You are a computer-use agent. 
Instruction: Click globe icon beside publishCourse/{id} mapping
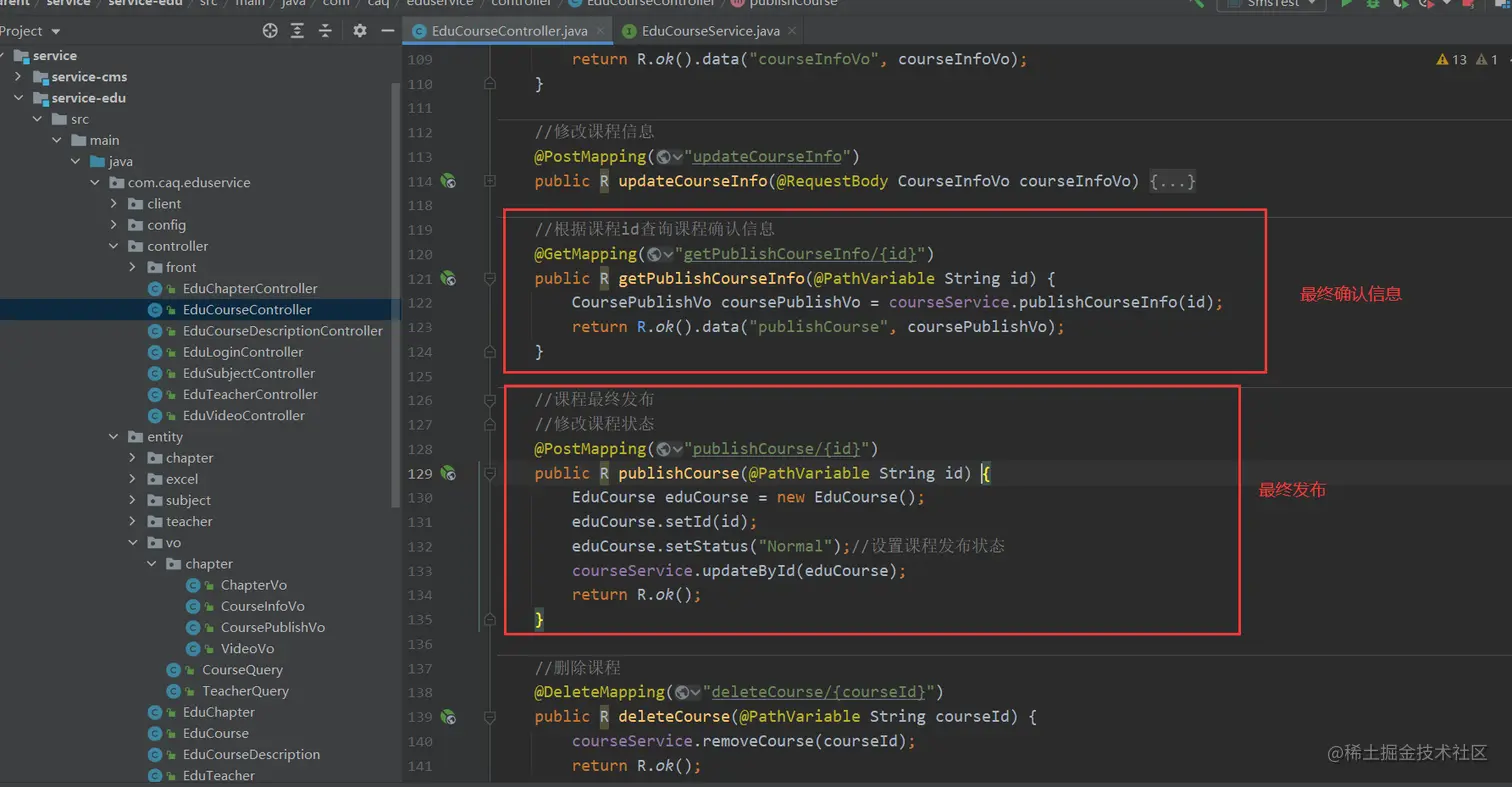669,449
